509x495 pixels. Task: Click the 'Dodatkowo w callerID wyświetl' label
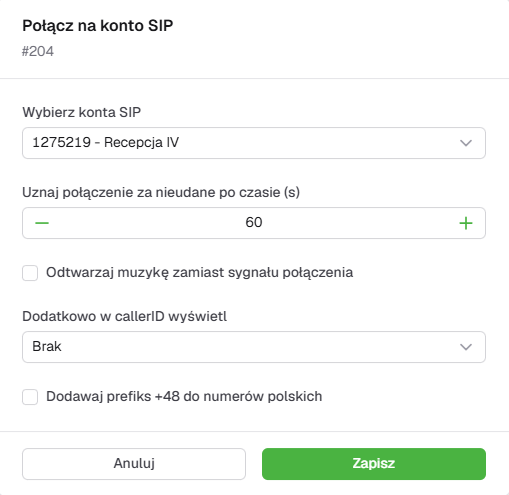tap(124, 316)
